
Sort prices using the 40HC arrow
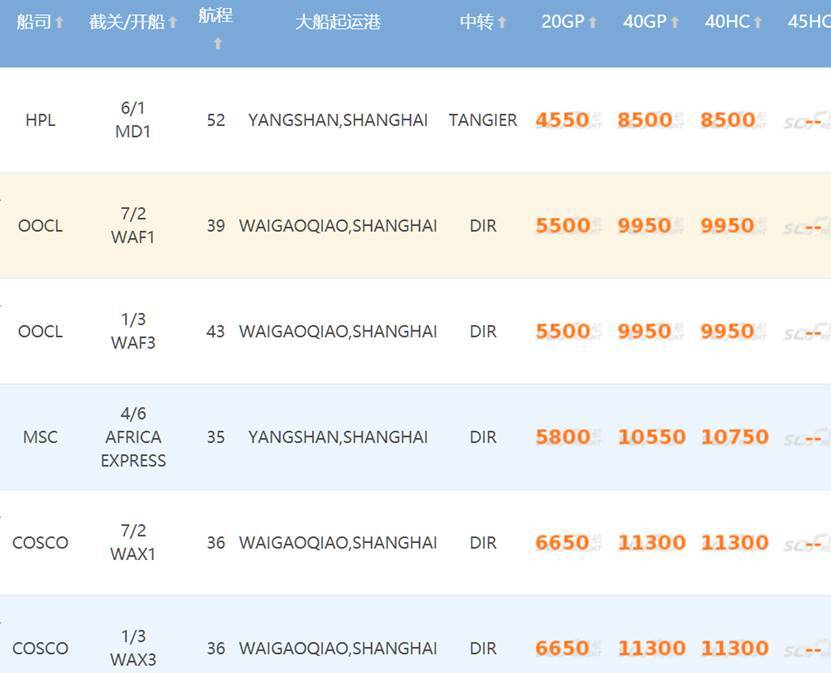coord(758,22)
